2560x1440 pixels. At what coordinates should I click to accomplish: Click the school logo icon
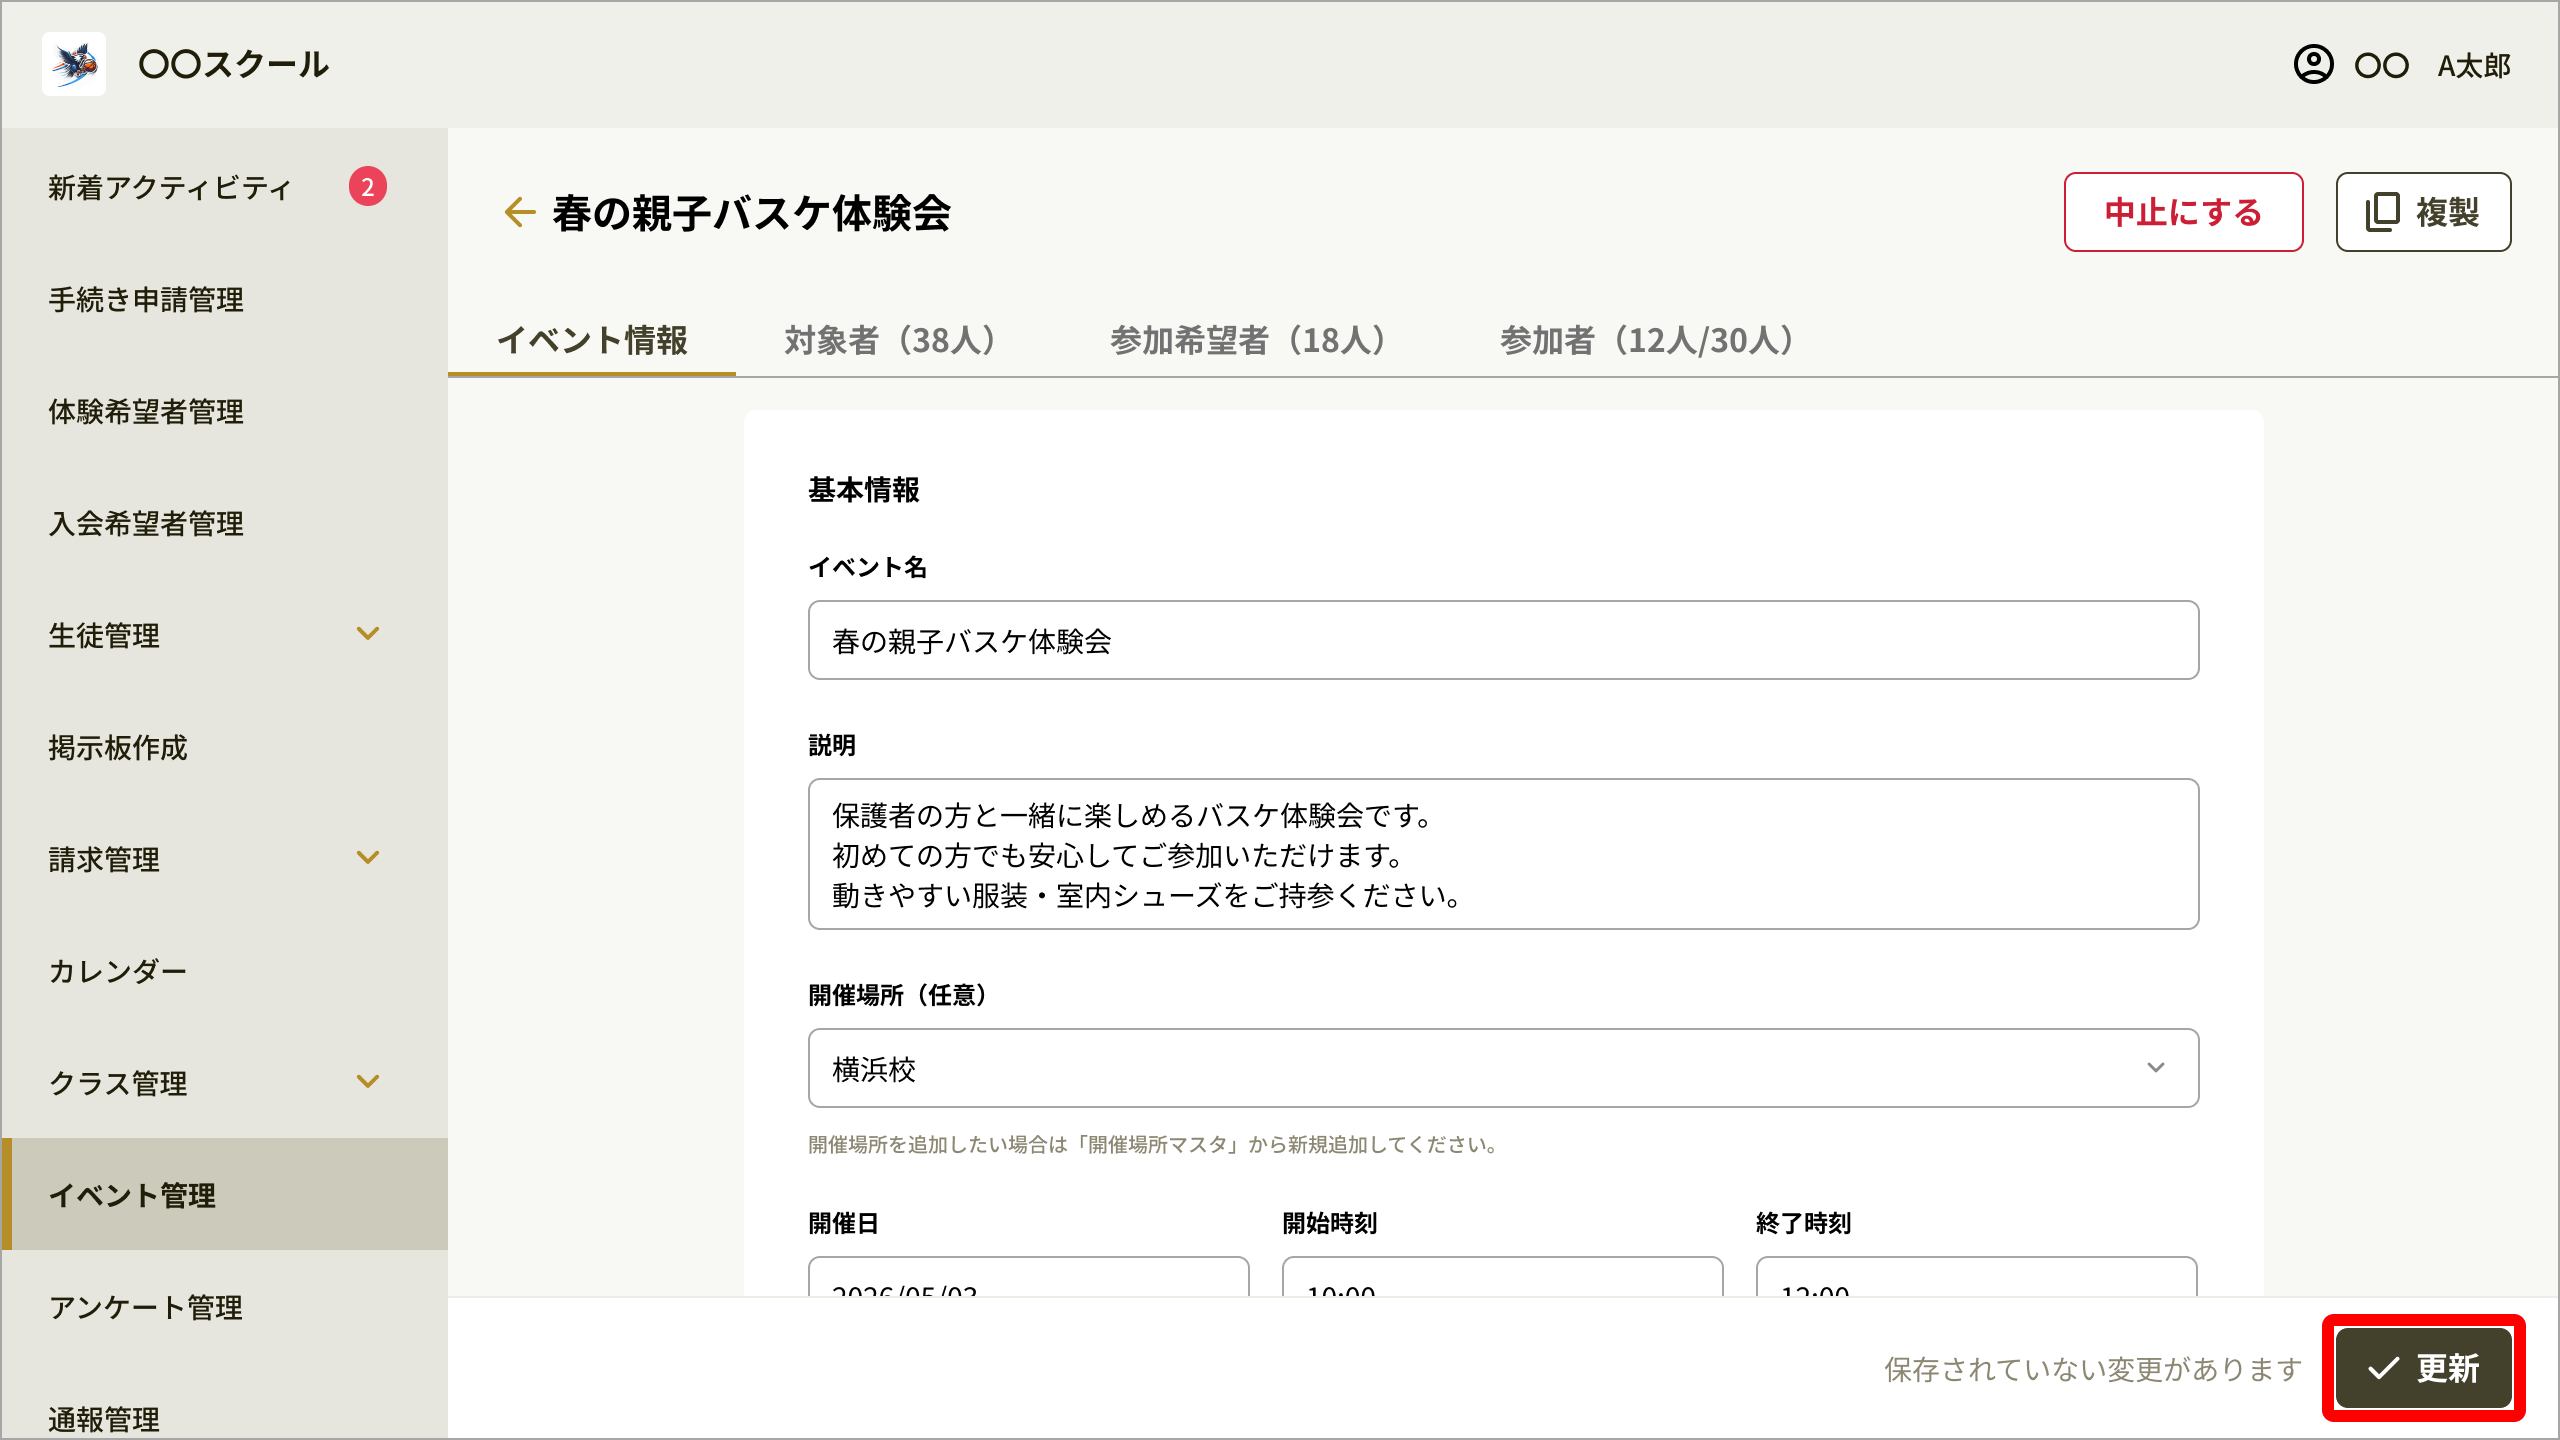[x=74, y=64]
